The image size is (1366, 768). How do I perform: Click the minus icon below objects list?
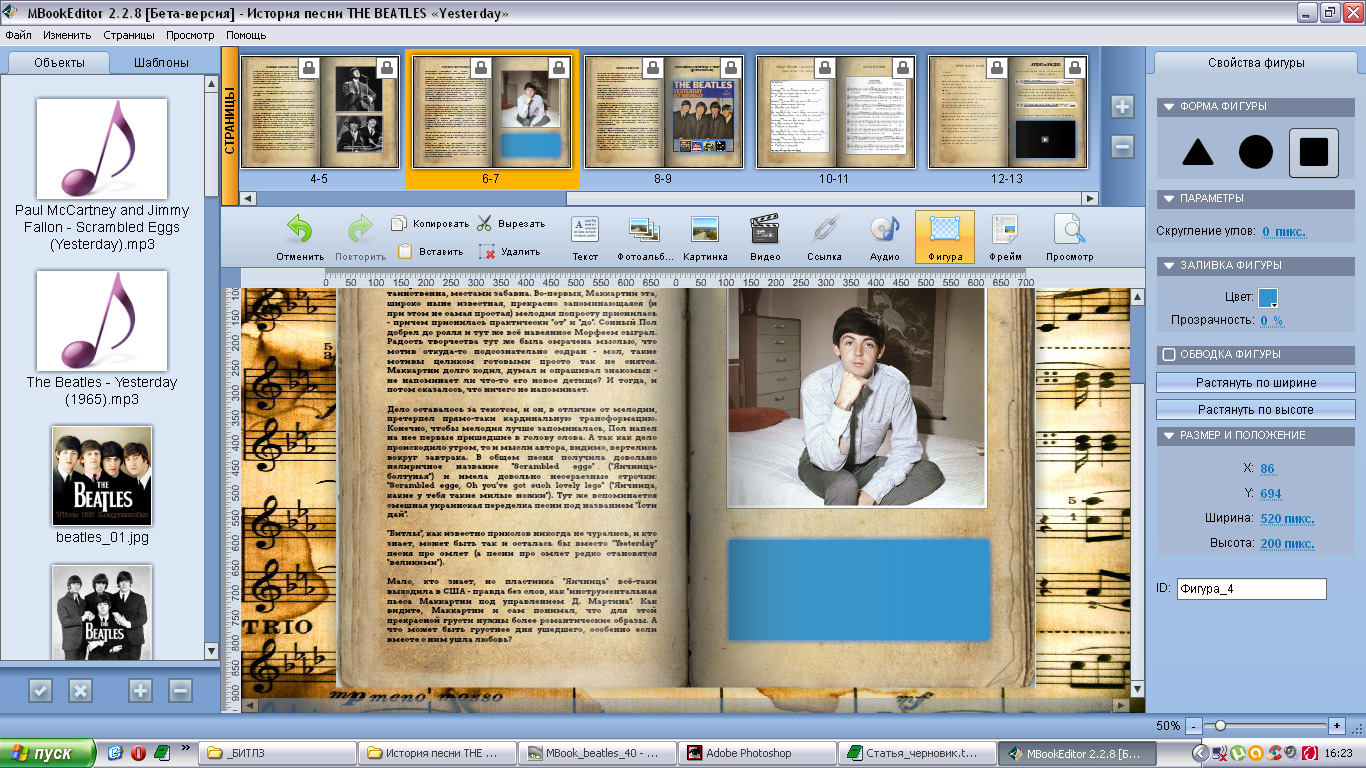pos(180,690)
